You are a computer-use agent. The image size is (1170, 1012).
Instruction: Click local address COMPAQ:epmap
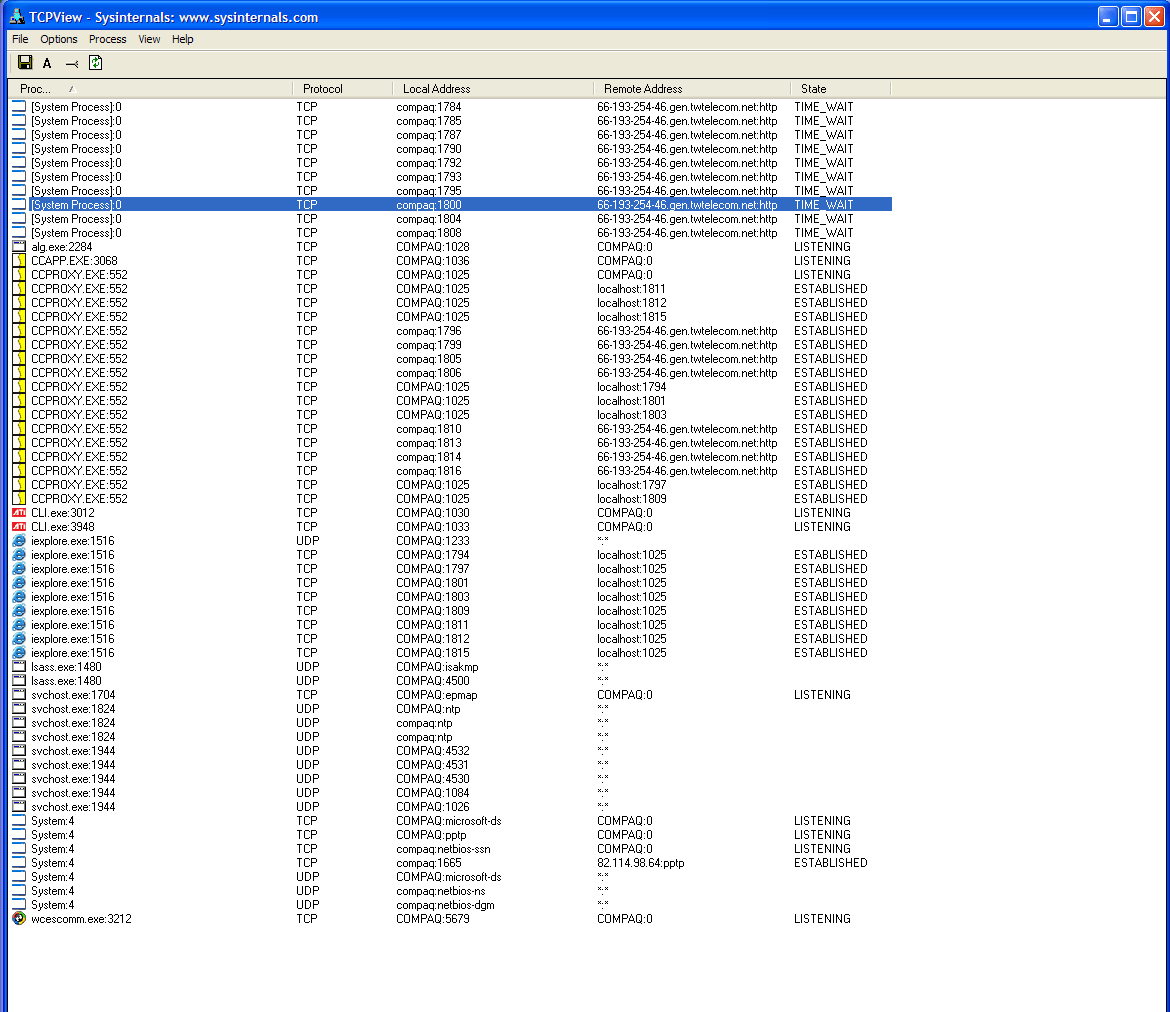[437, 695]
